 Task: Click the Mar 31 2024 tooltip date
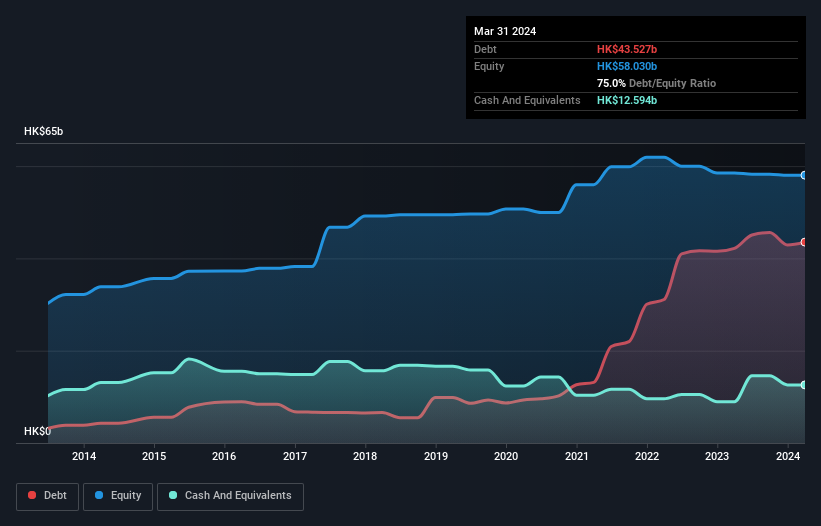pos(505,31)
